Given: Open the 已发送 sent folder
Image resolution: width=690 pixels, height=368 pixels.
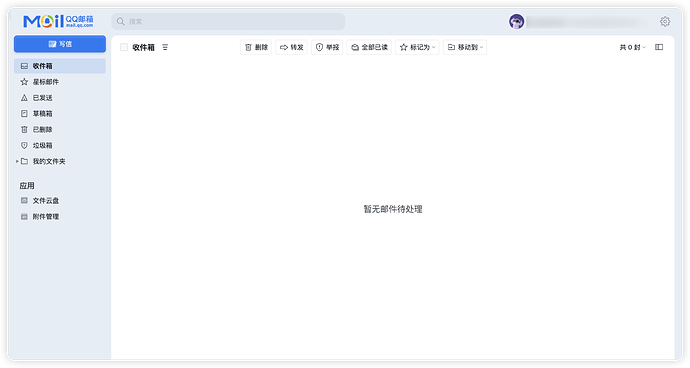Looking at the screenshot, I should click(60, 98).
